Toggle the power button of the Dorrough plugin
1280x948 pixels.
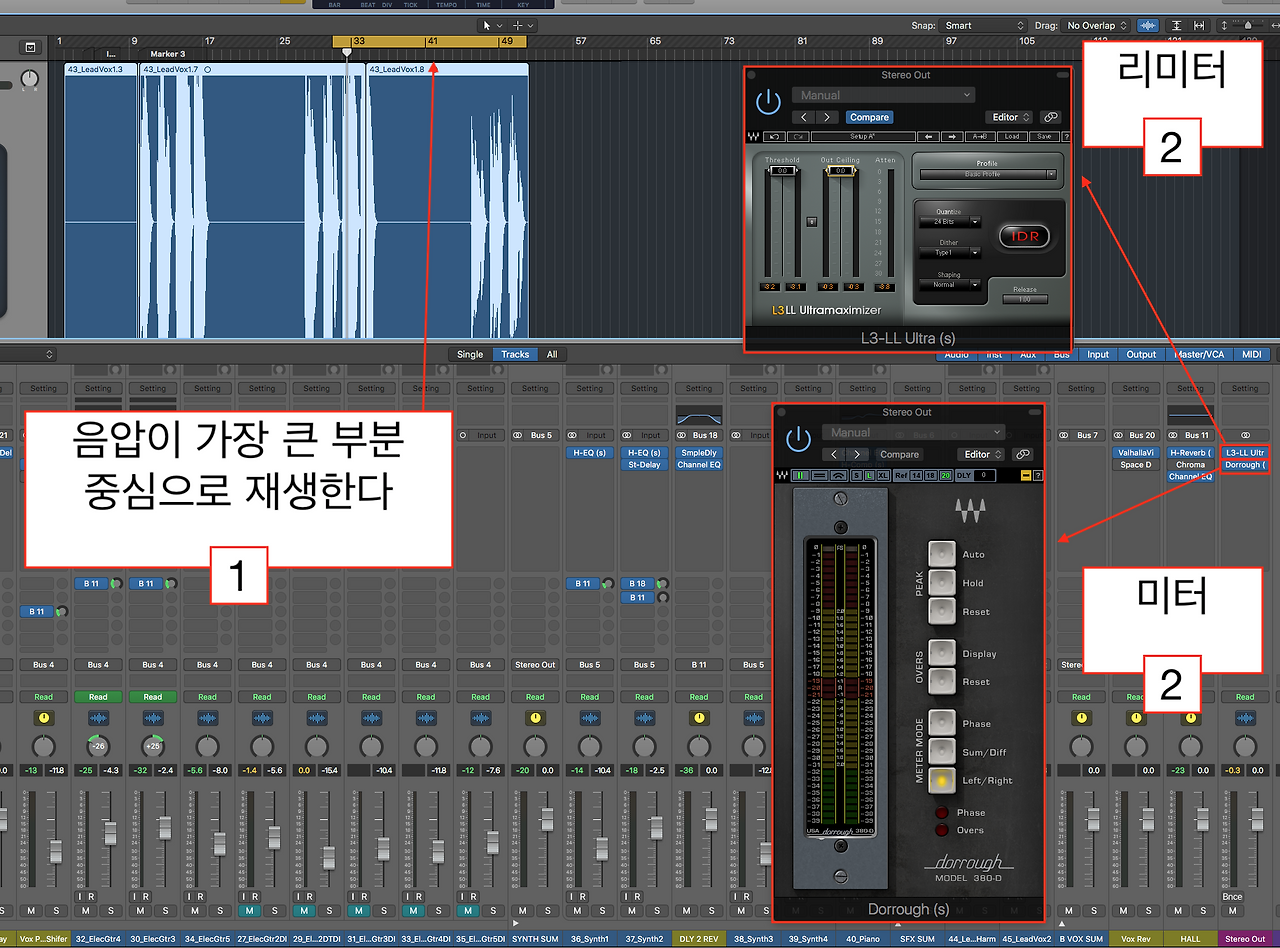(x=798, y=438)
